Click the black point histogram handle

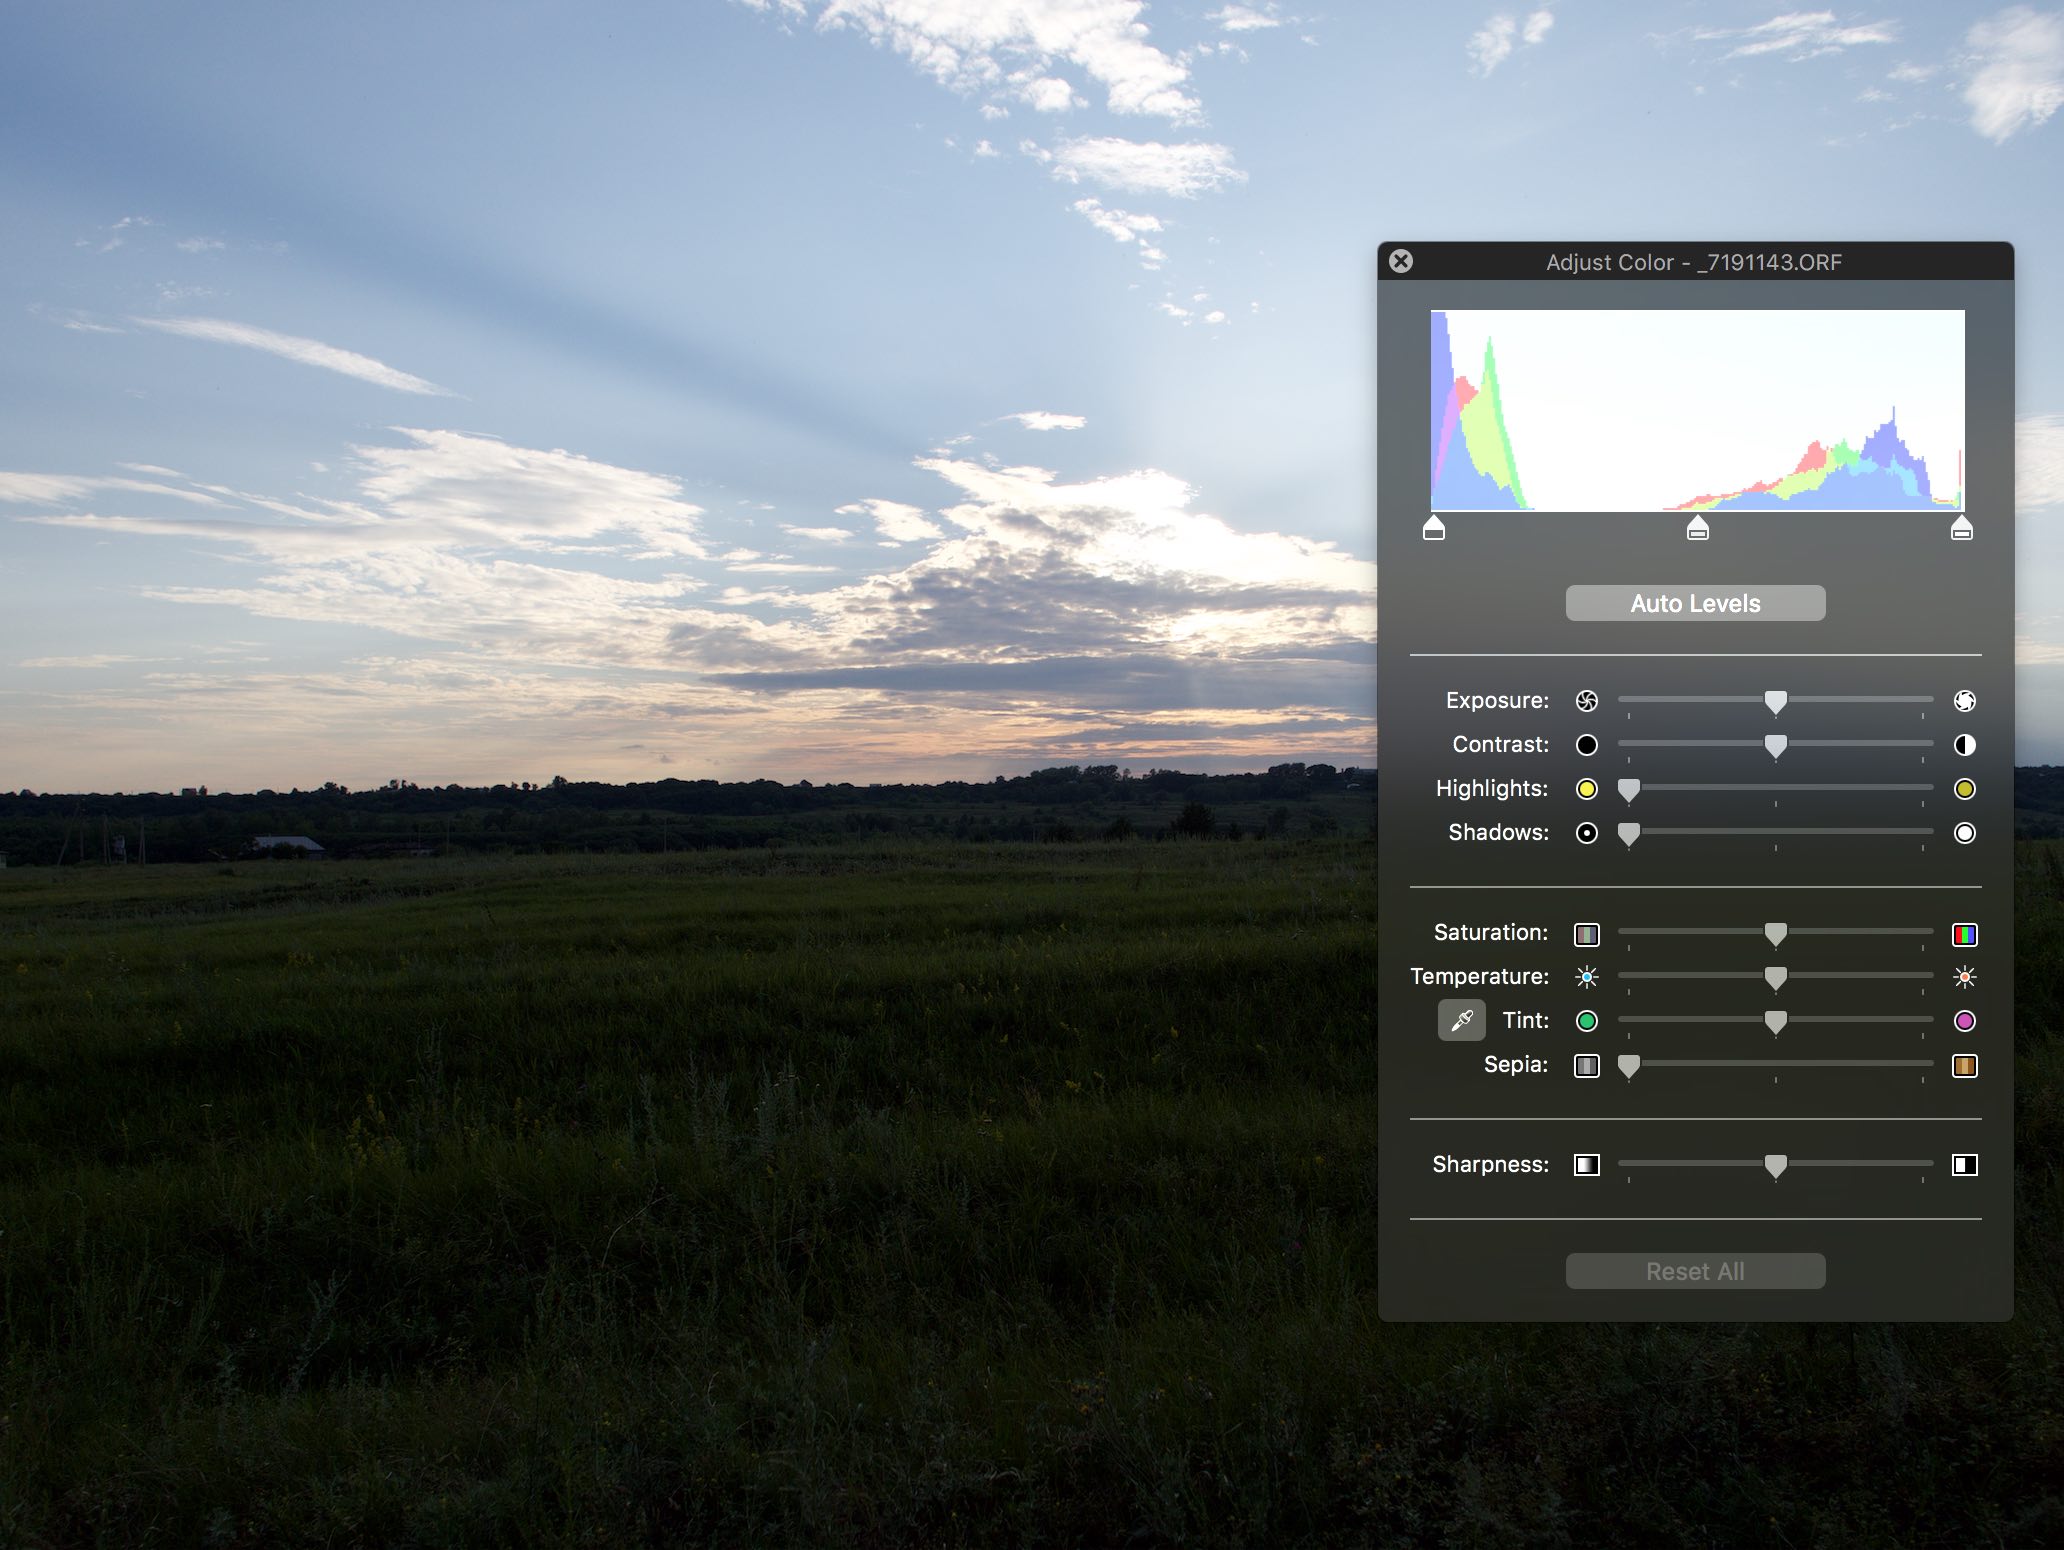pos(1433,528)
